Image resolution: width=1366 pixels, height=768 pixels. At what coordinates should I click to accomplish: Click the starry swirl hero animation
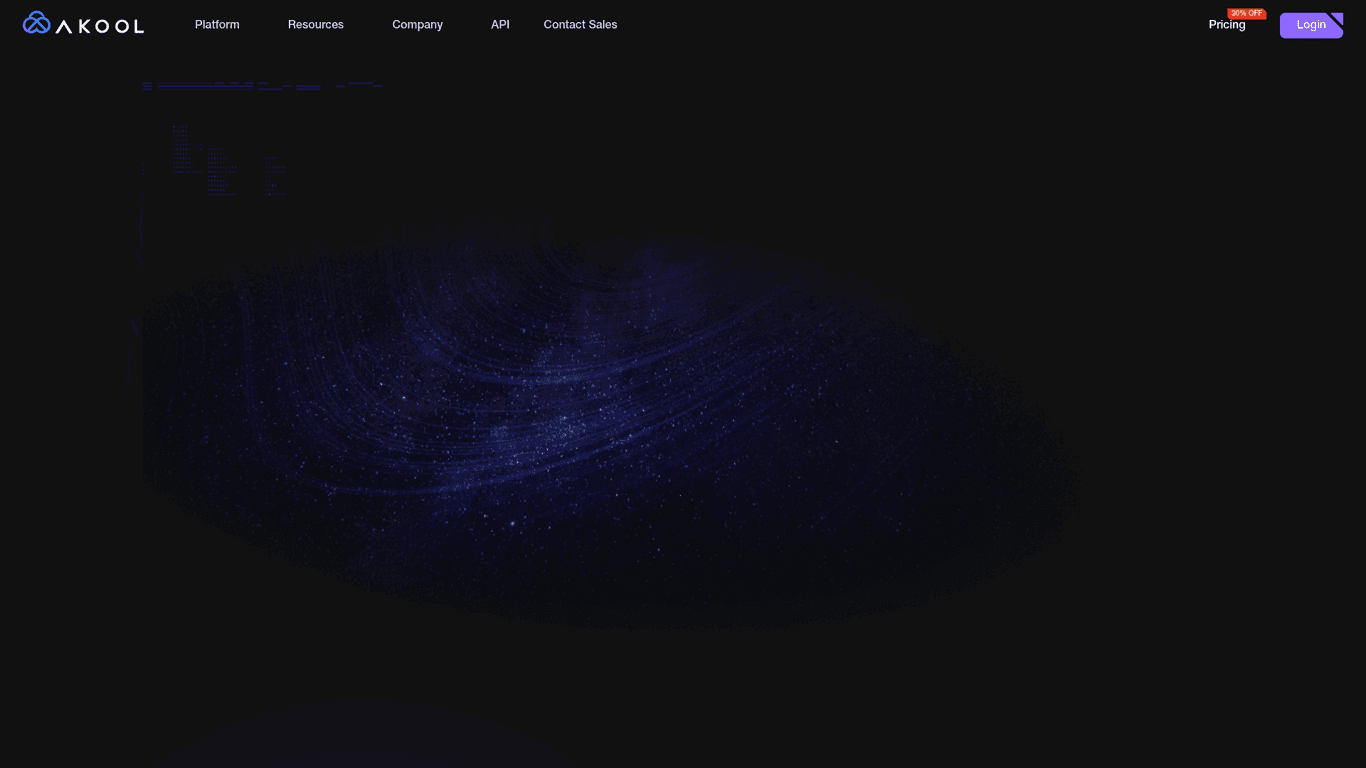tap(600, 420)
